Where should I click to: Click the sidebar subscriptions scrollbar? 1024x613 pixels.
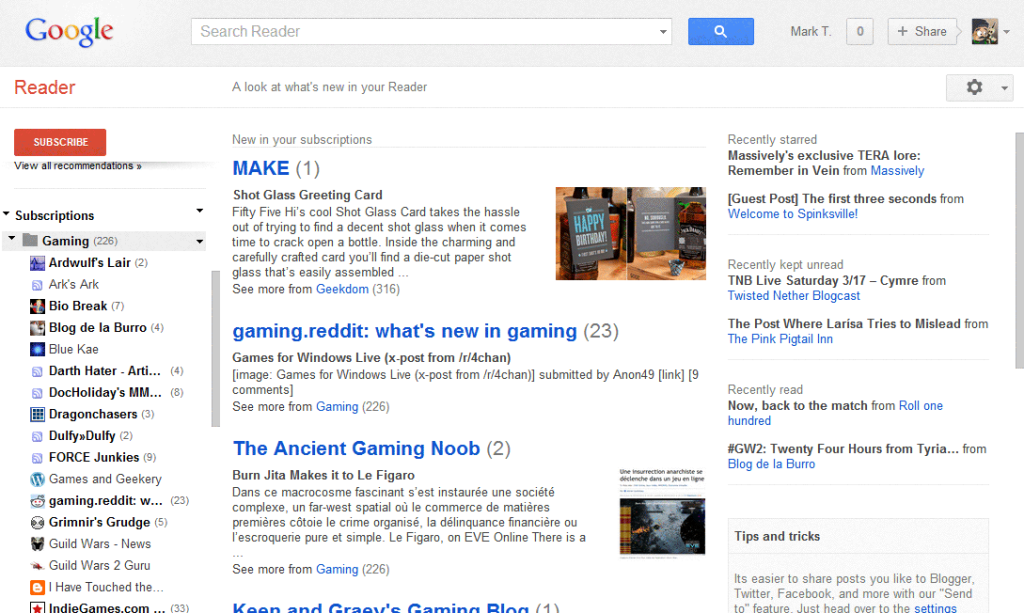pos(215,348)
